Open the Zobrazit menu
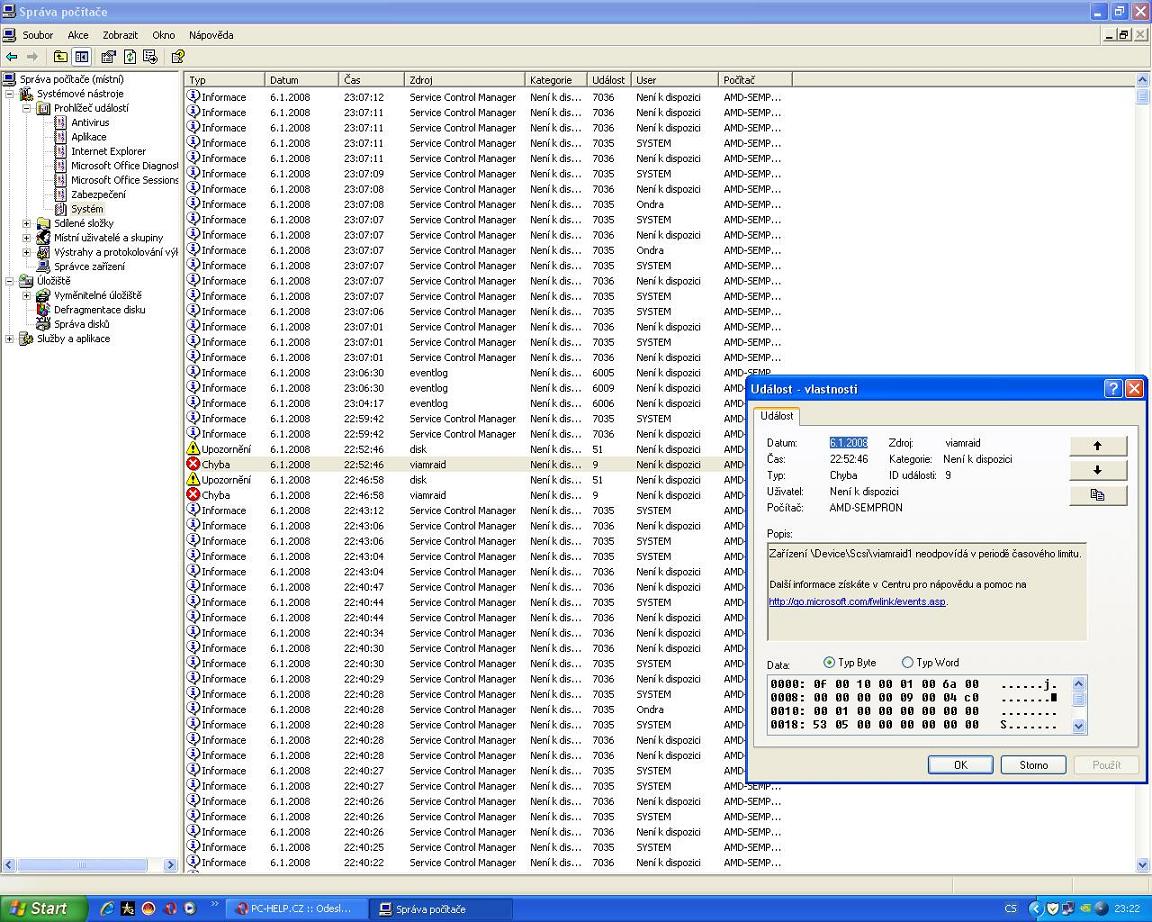1152x922 pixels. tap(120, 35)
